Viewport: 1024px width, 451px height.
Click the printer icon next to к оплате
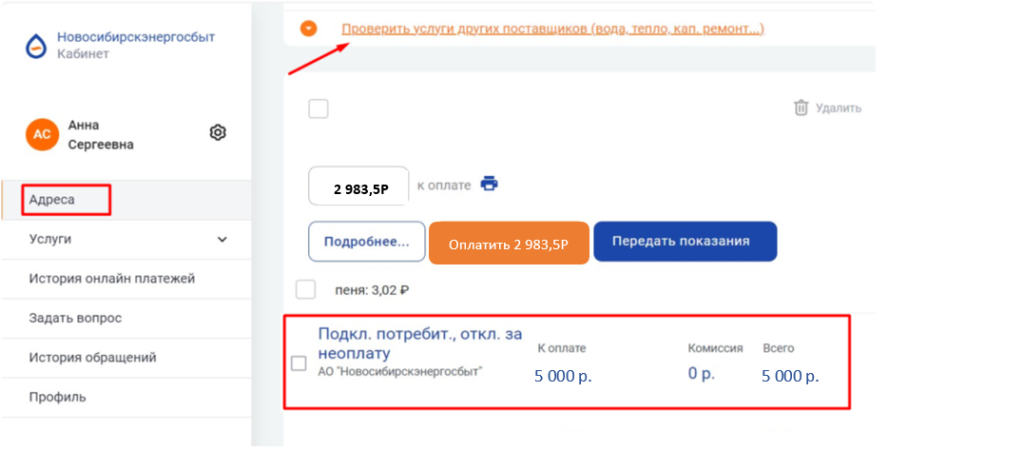pos(489,183)
